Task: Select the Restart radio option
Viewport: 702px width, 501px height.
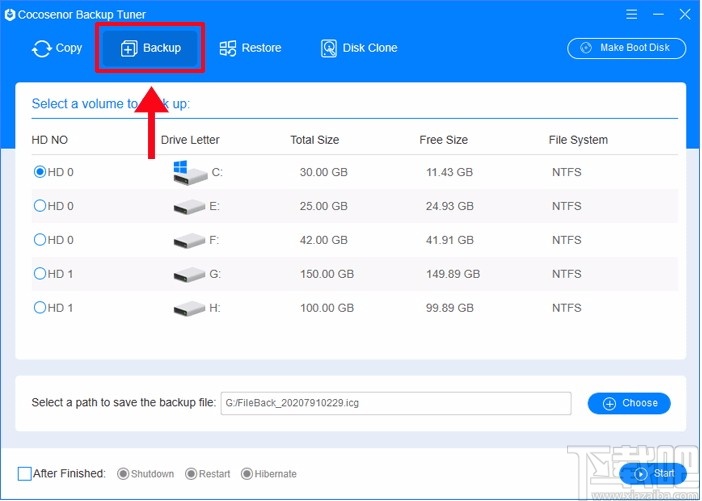Action: click(191, 474)
